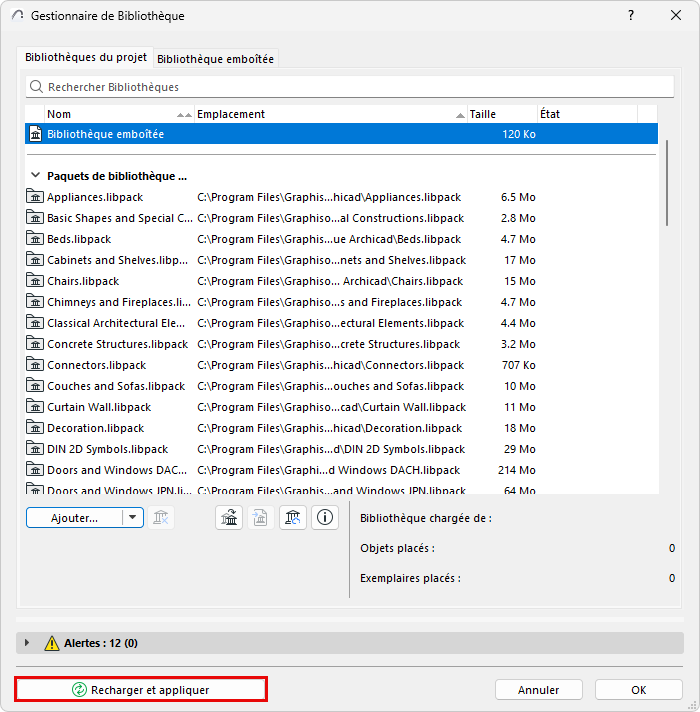Click the Ajouter... button
Image resolution: width=700 pixels, height=712 pixels.
coord(74,518)
